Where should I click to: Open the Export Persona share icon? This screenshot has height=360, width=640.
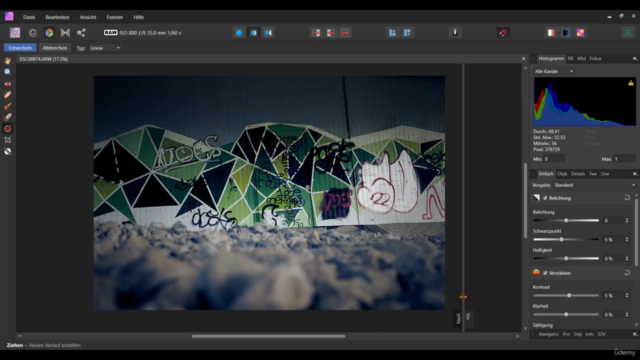[x=81, y=33]
